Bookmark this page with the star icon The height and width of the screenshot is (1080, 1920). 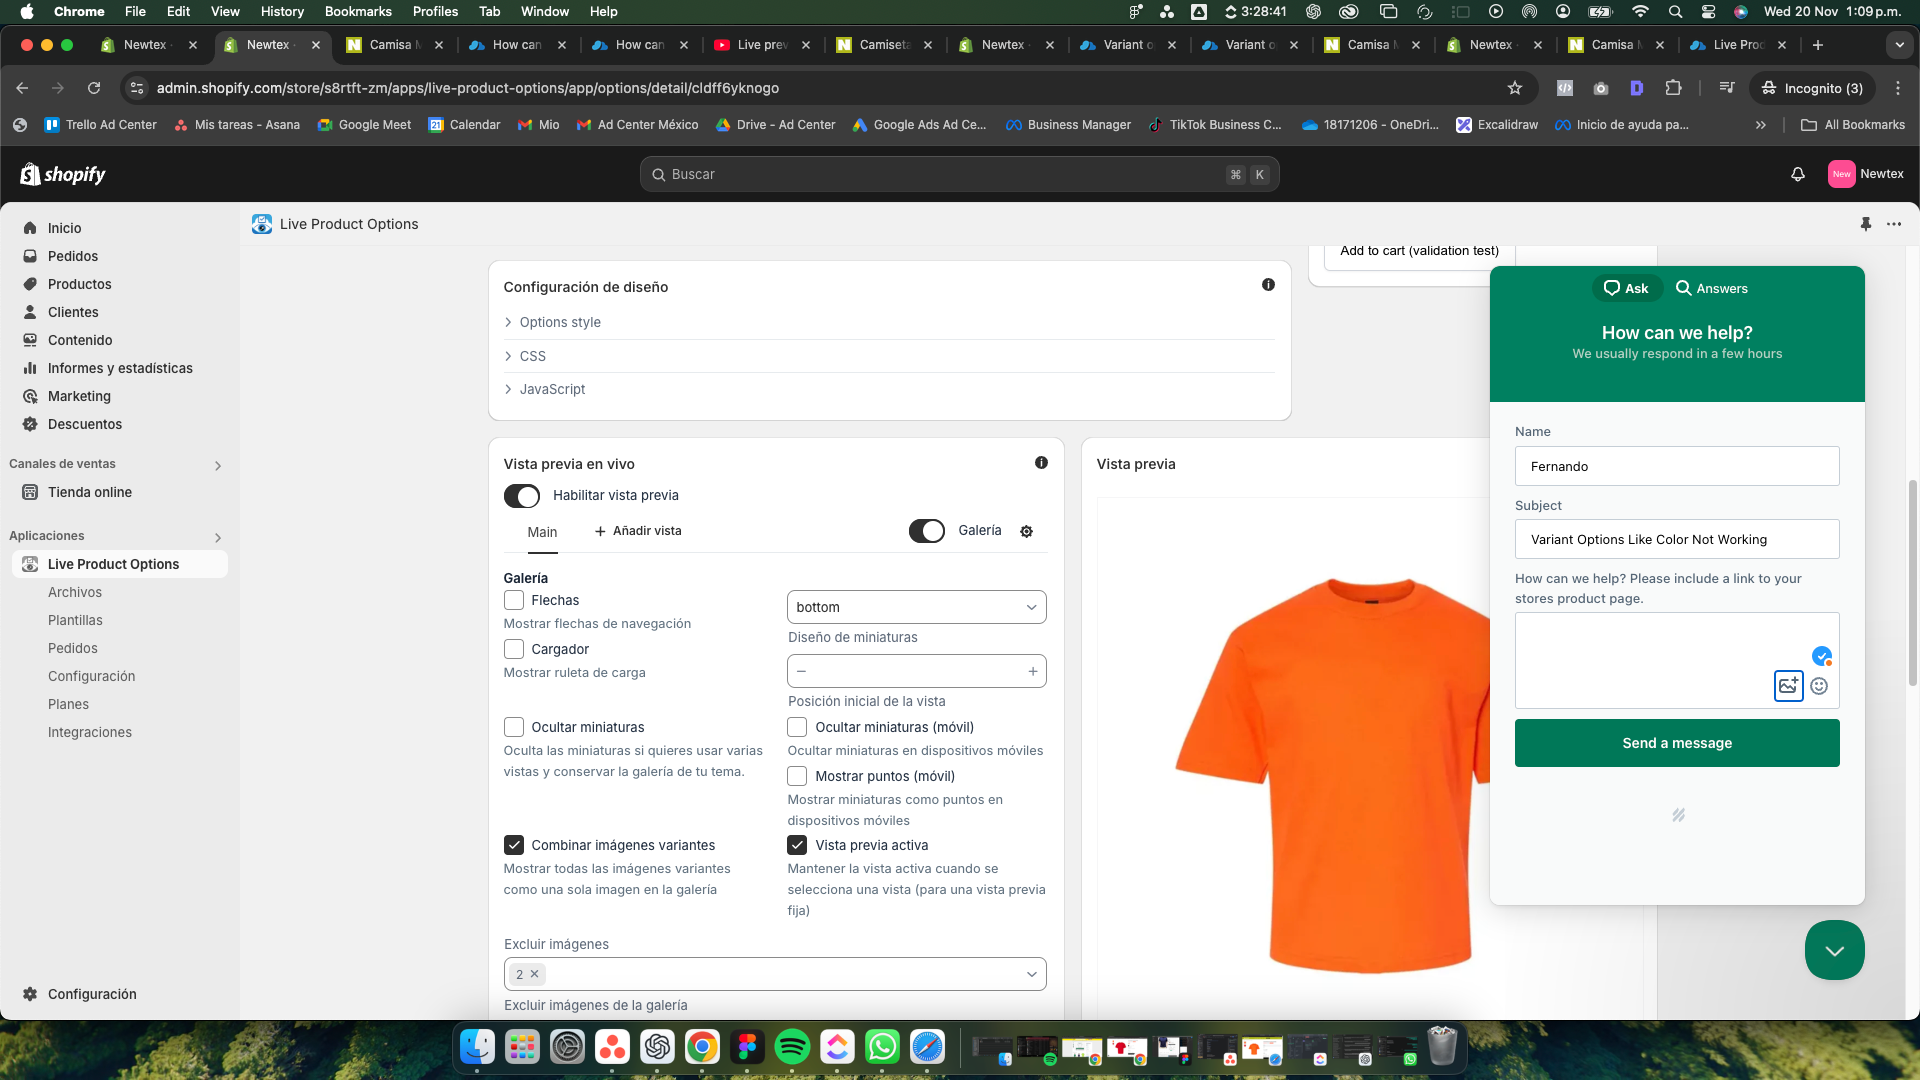tap(1514, 88)
